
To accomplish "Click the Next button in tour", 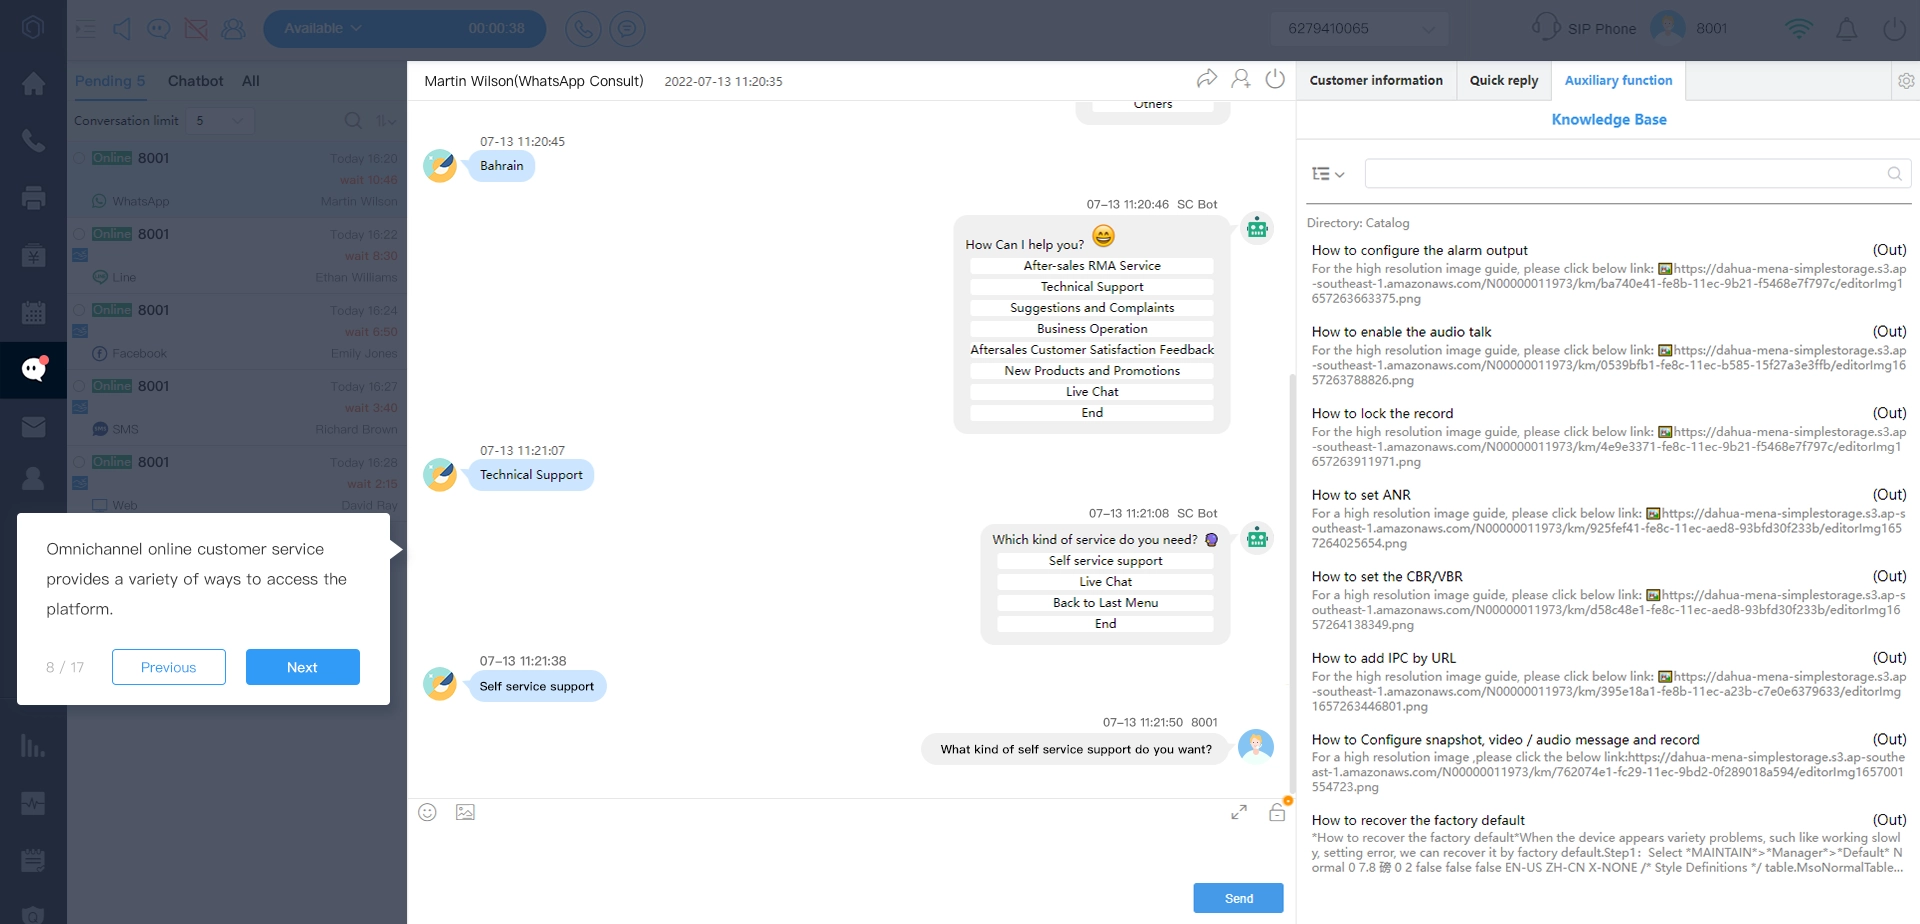I will (302, 667).
